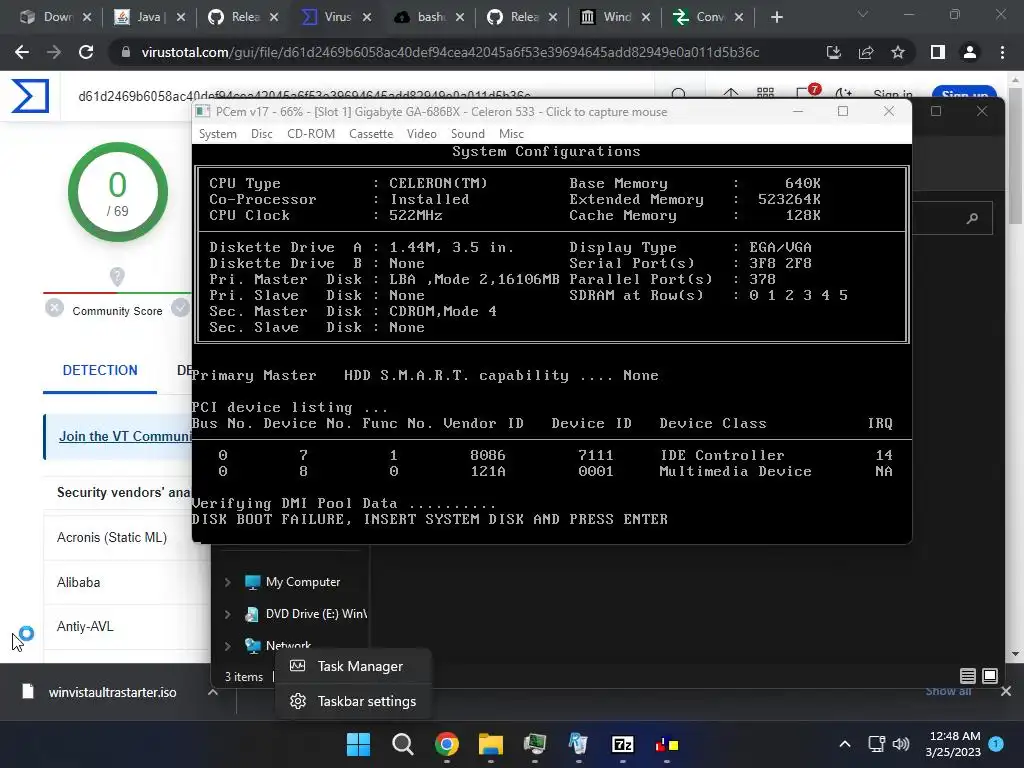Show hidden system tray icons
Screen dimensions: 1024x768
coord(844,744)
